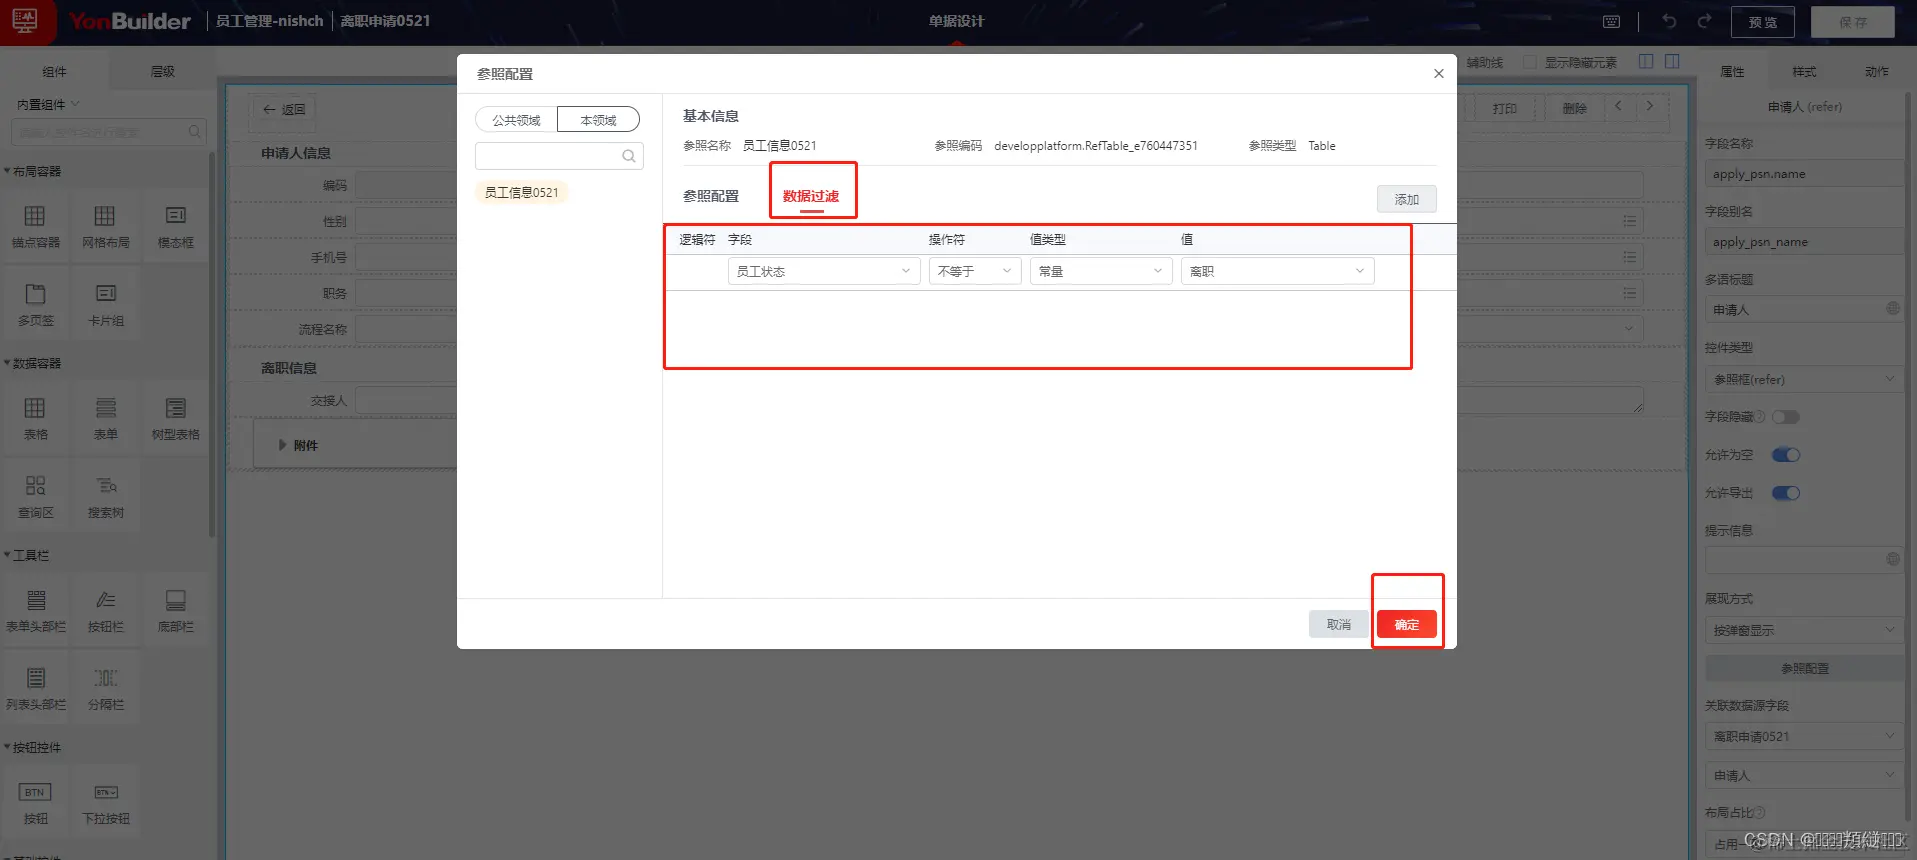Click the YonBuilder logo icon

pos(25,21)
